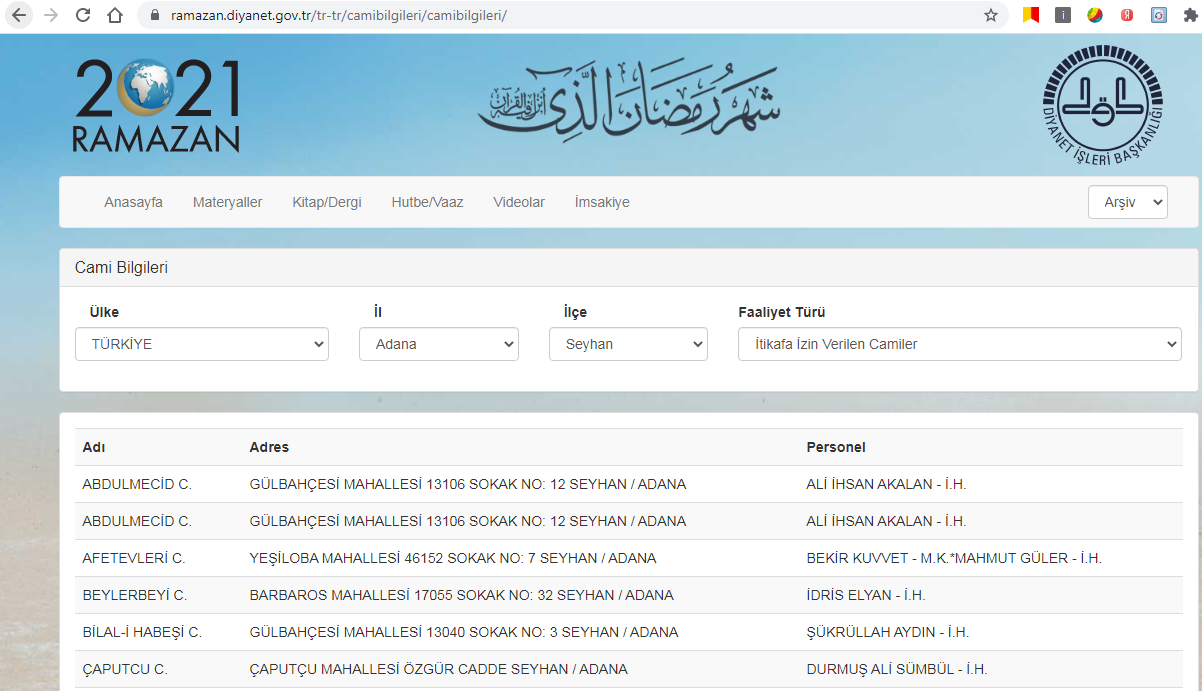Open the Hutbe/Vaaz menu item
The height and width of the screenshot is (691, 1202).
point(427,202)
